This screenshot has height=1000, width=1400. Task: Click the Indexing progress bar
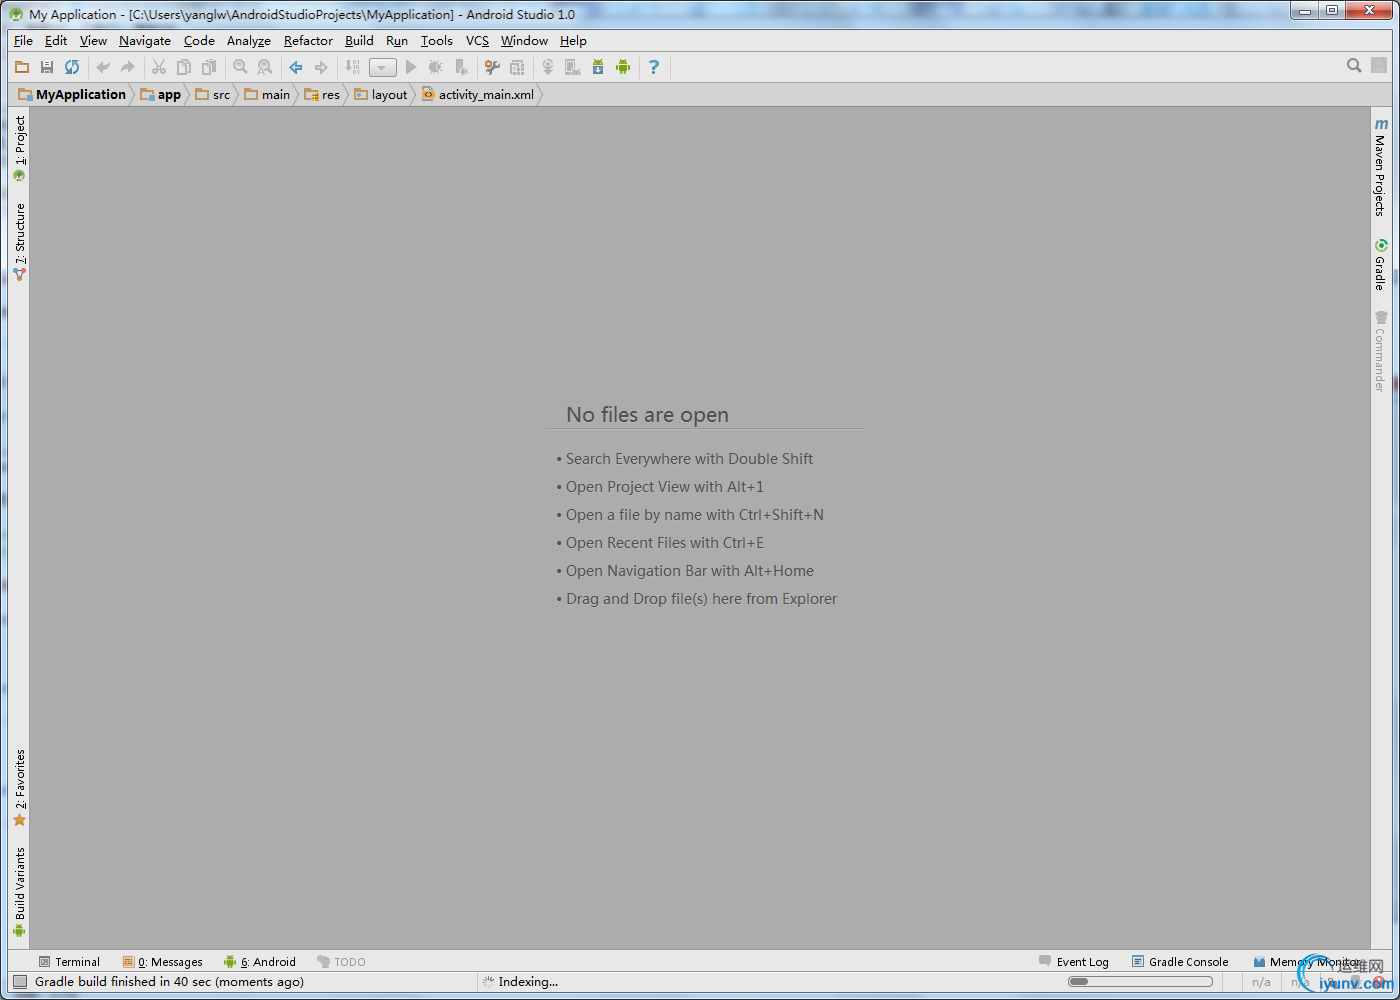pyautogui.click(x=1140, y=982)
